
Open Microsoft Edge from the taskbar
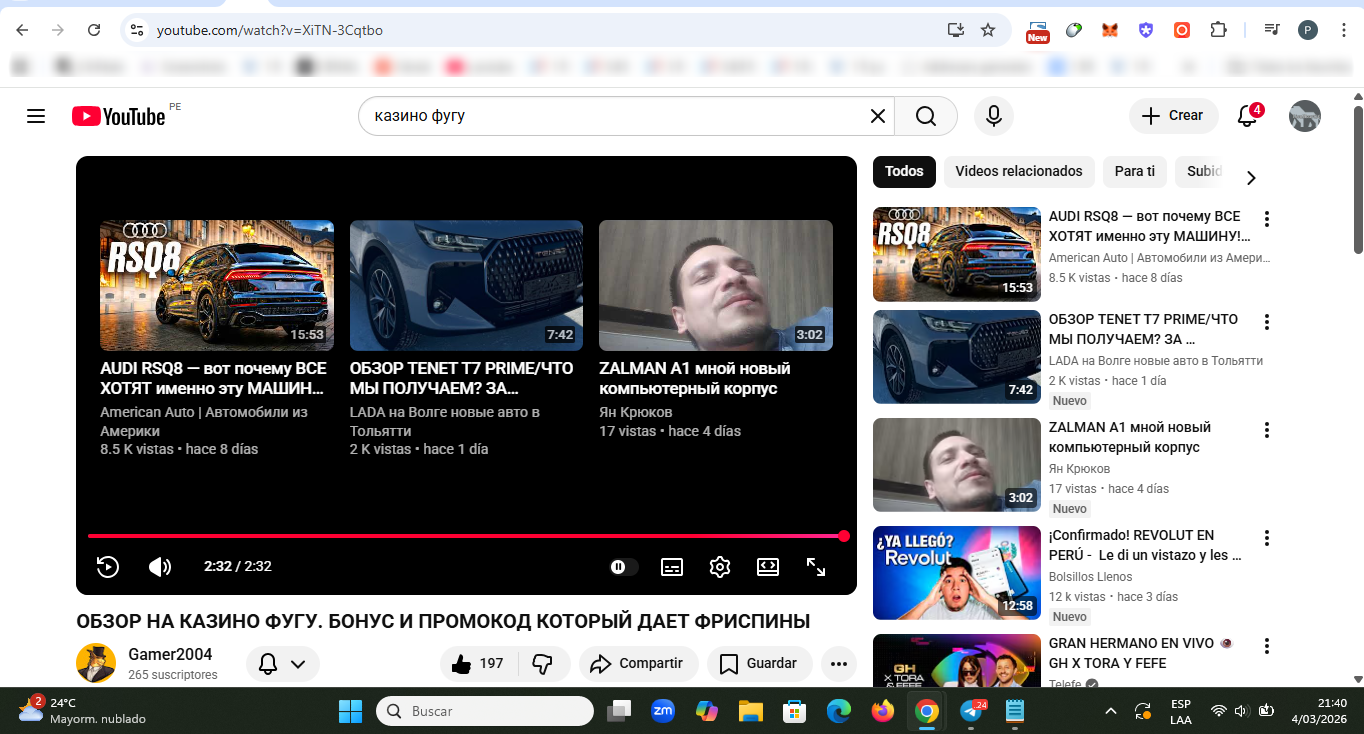click(x=838, y=711)
